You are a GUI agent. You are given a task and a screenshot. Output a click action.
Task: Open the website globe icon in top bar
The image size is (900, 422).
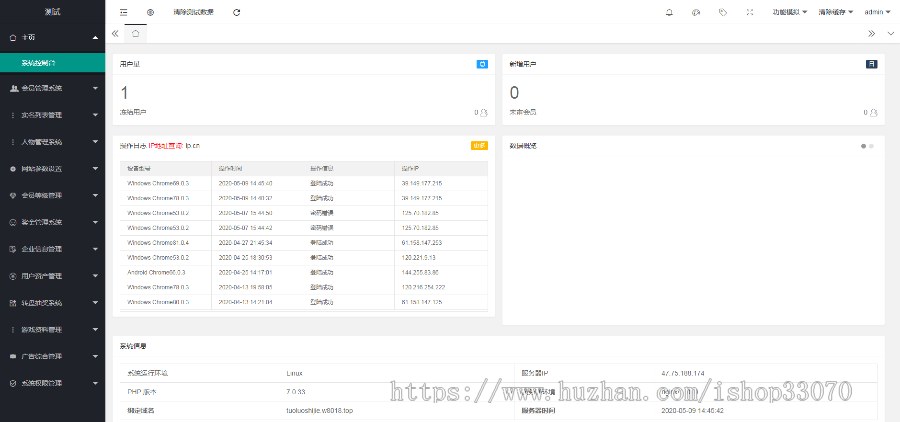pyautogui.click(x=150, y=12)
